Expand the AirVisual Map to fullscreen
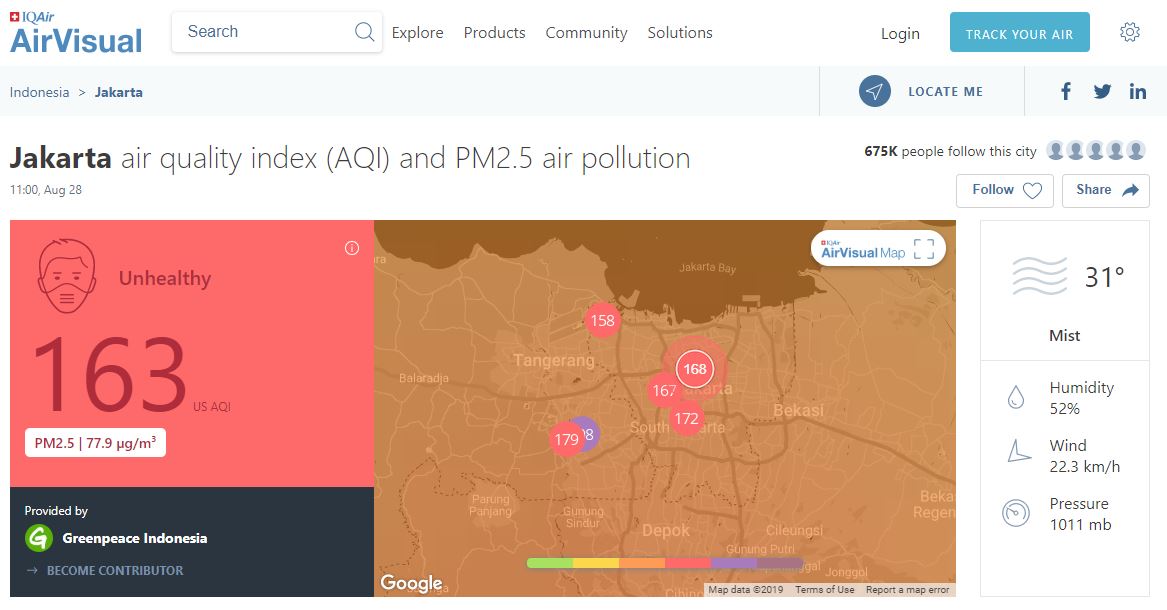Viewport: 1167px width, 610px height. click(x=924, y=249)
